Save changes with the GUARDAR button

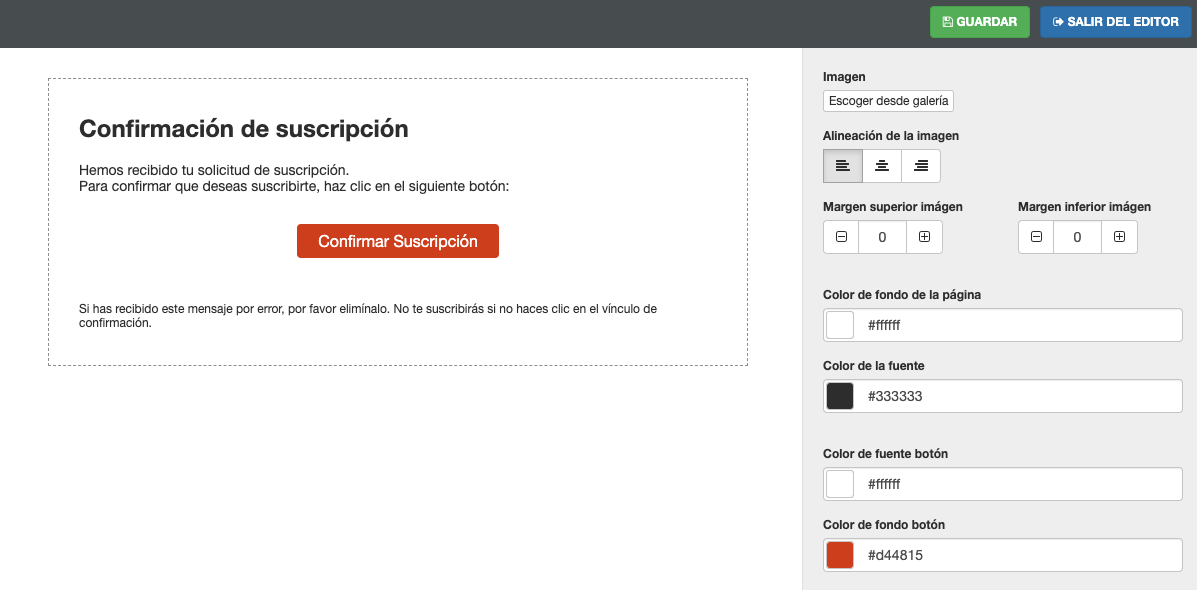tap(979, 21)
